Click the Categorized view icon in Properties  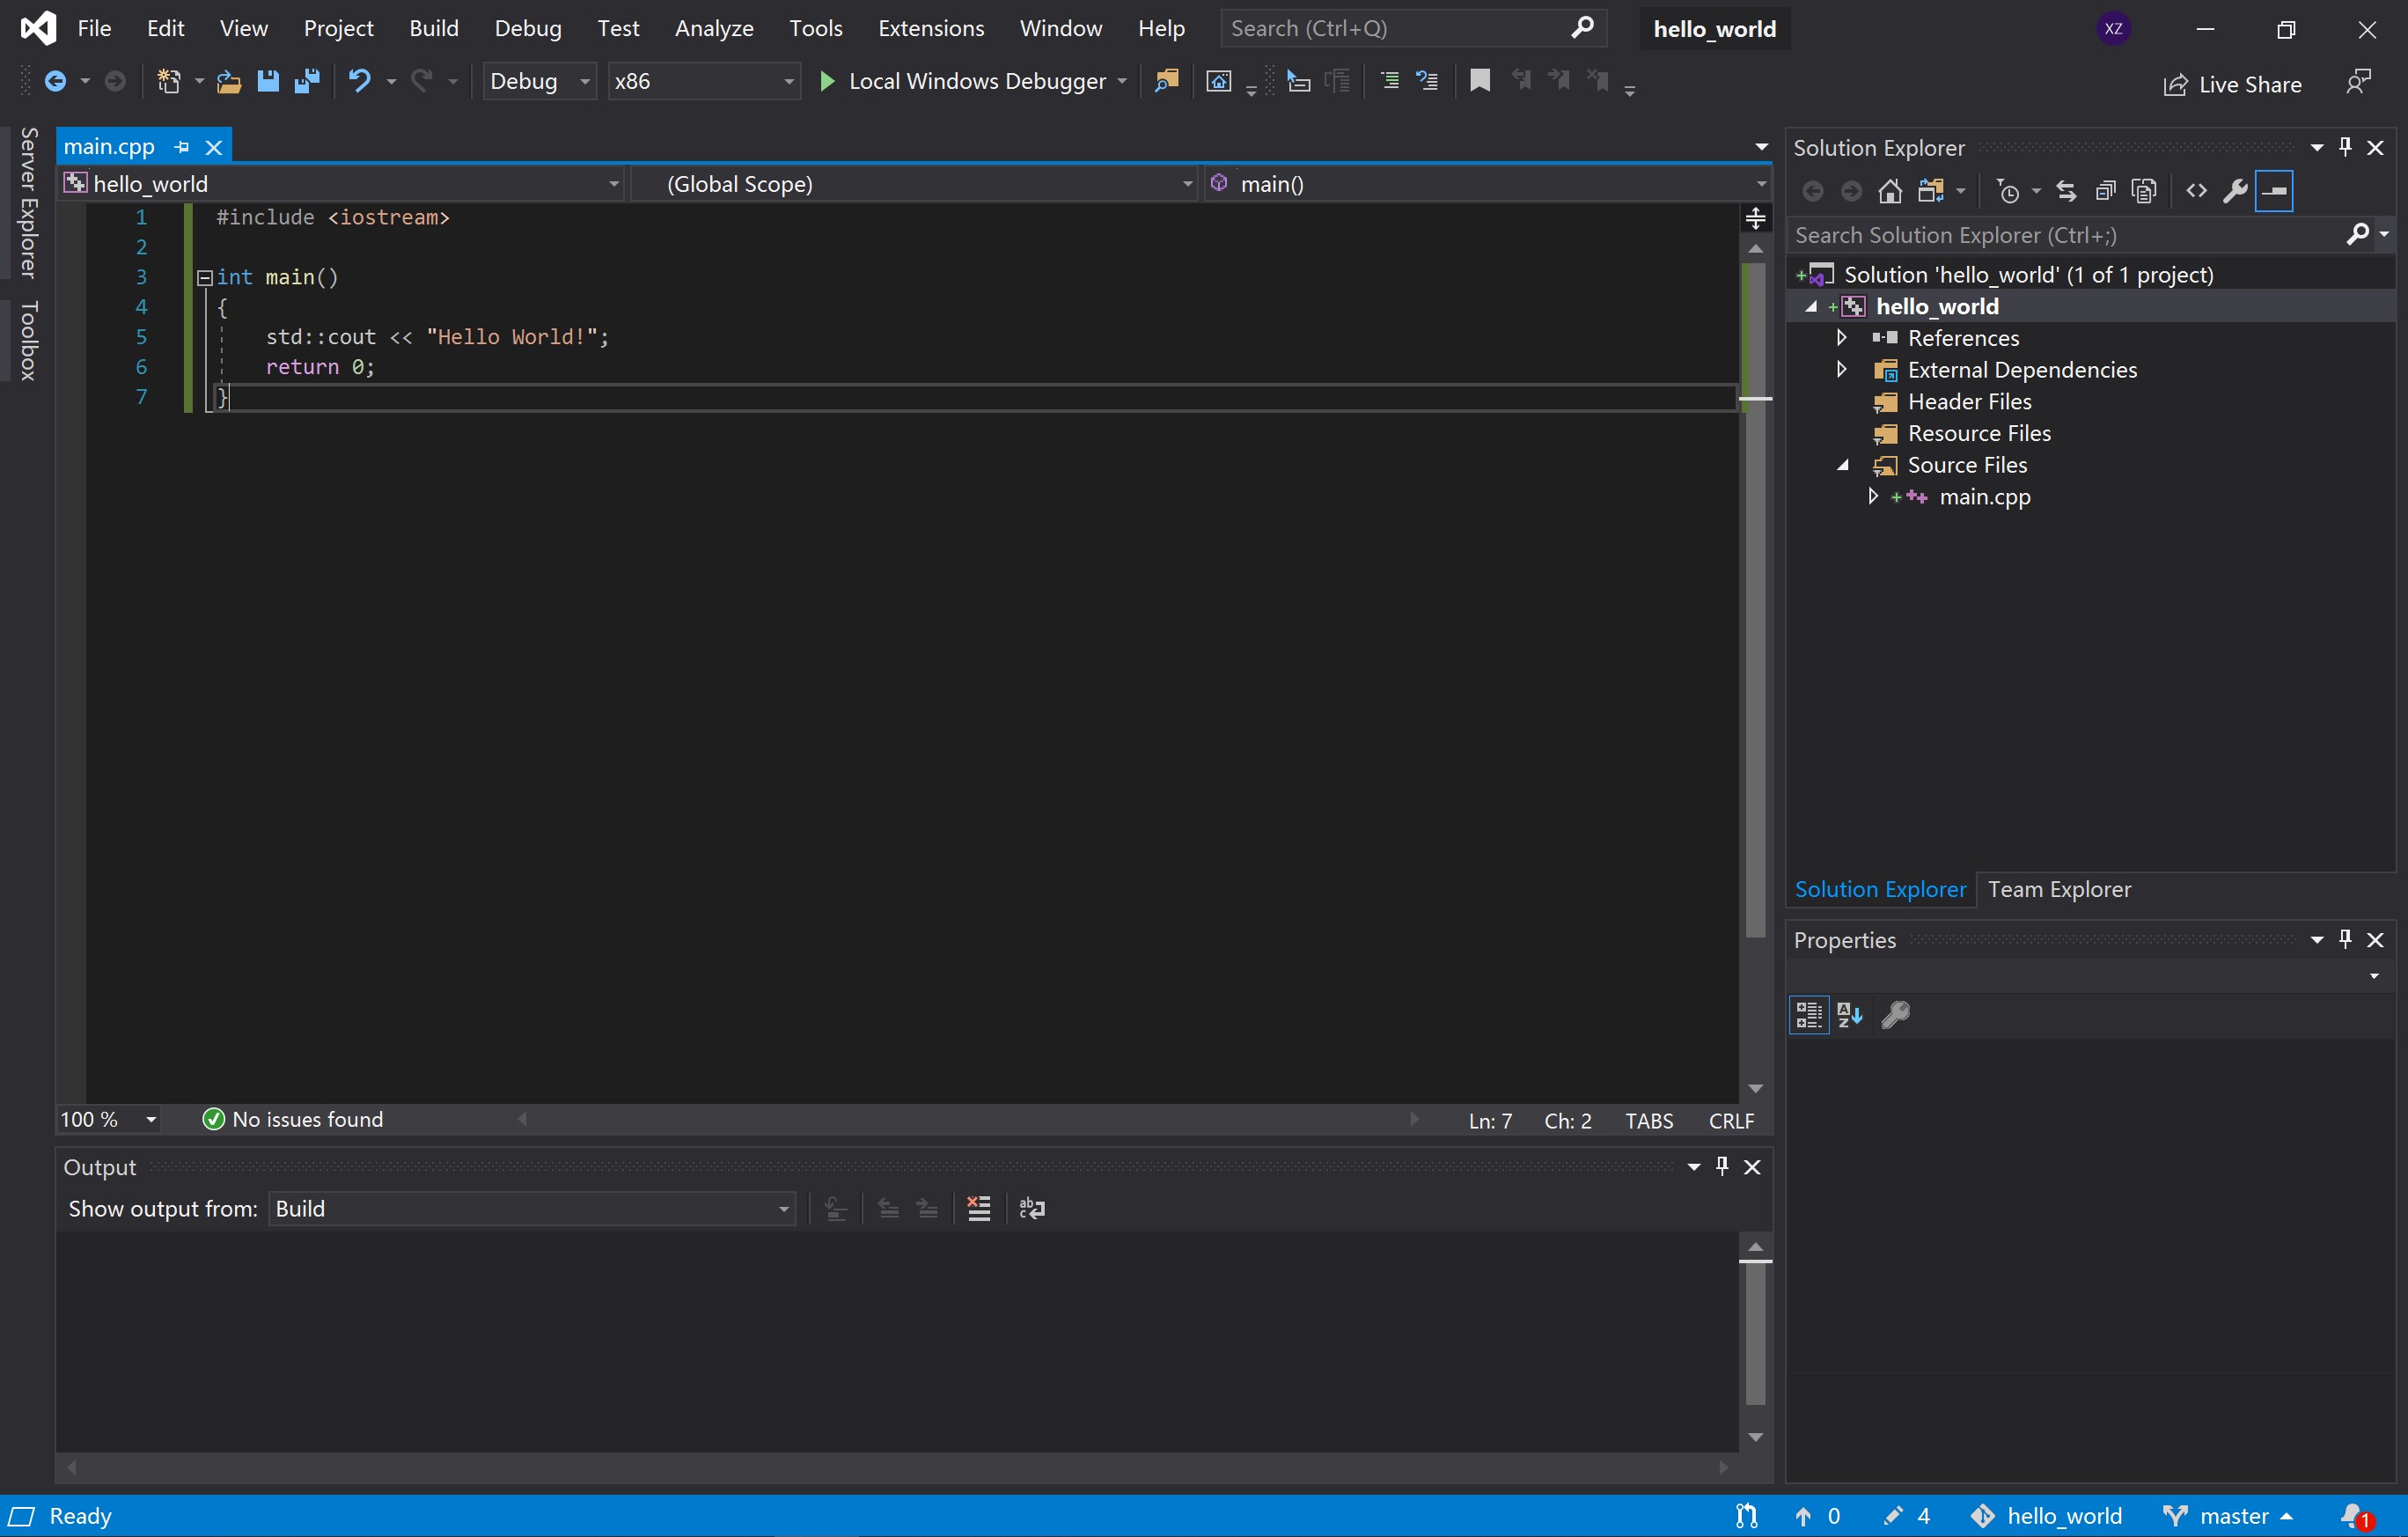click(x=1809, y=1015)
